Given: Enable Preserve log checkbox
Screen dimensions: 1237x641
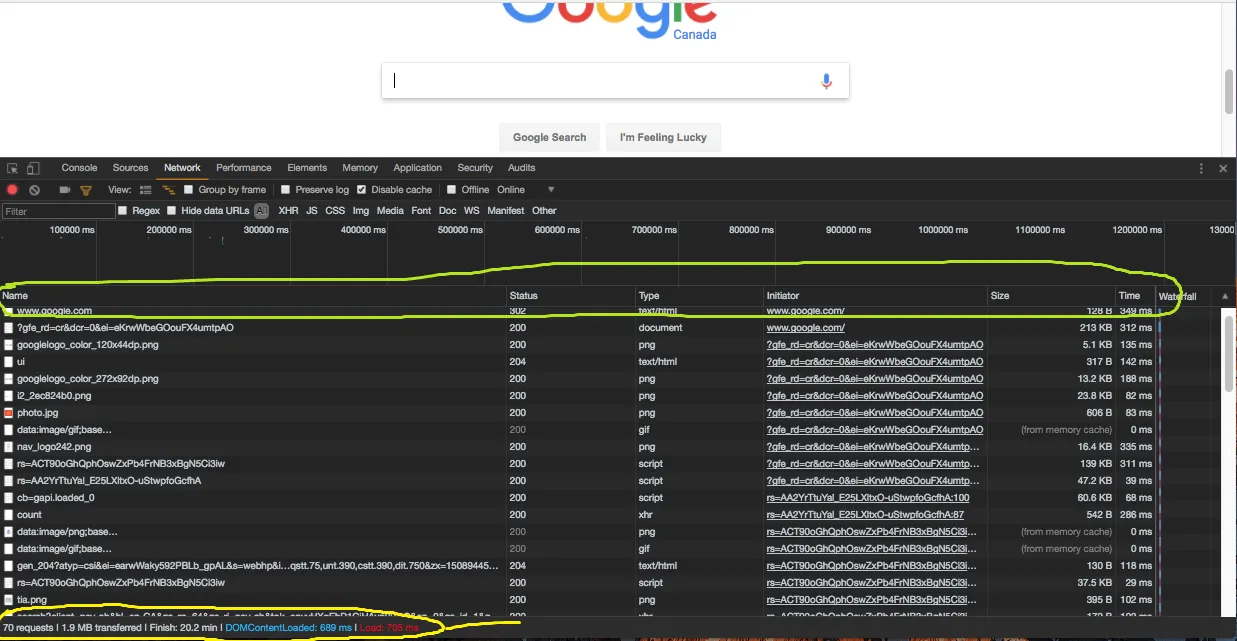Looking at the screenshot, I should click(x=285, y=190).
